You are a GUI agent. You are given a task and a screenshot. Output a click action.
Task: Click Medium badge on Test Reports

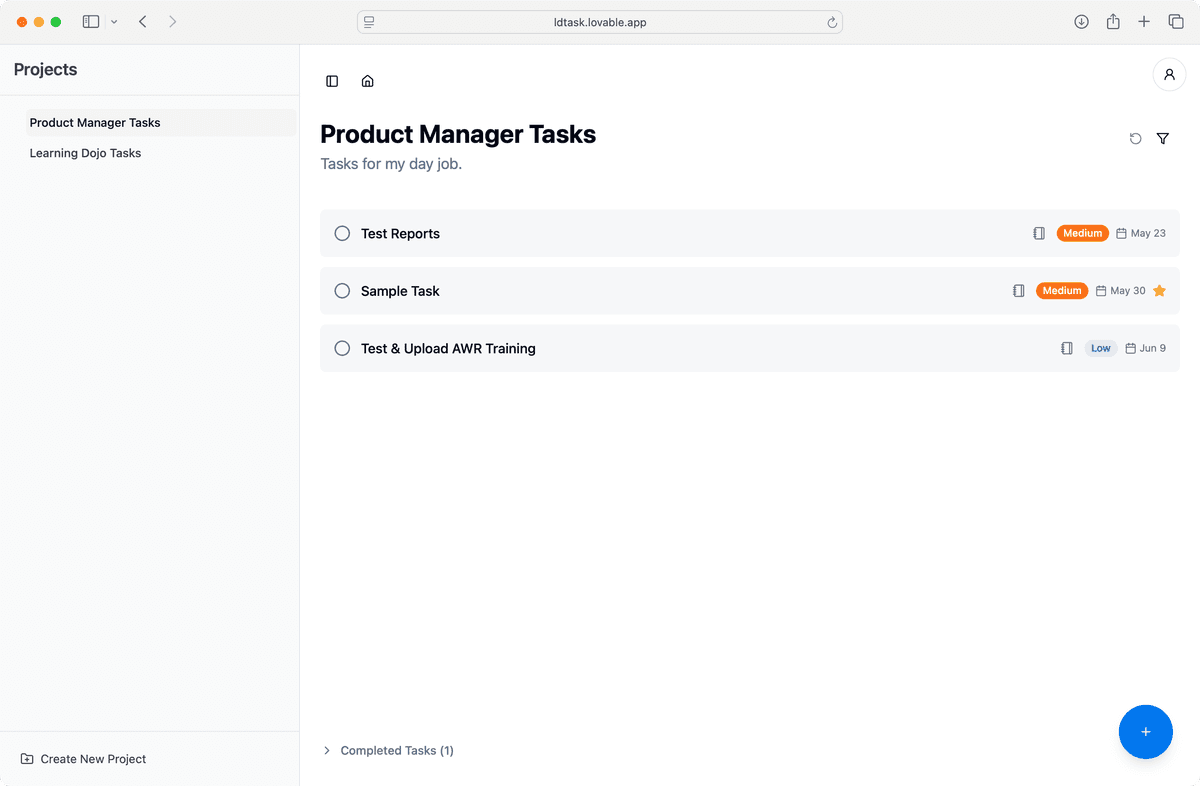coord(1082,233)
